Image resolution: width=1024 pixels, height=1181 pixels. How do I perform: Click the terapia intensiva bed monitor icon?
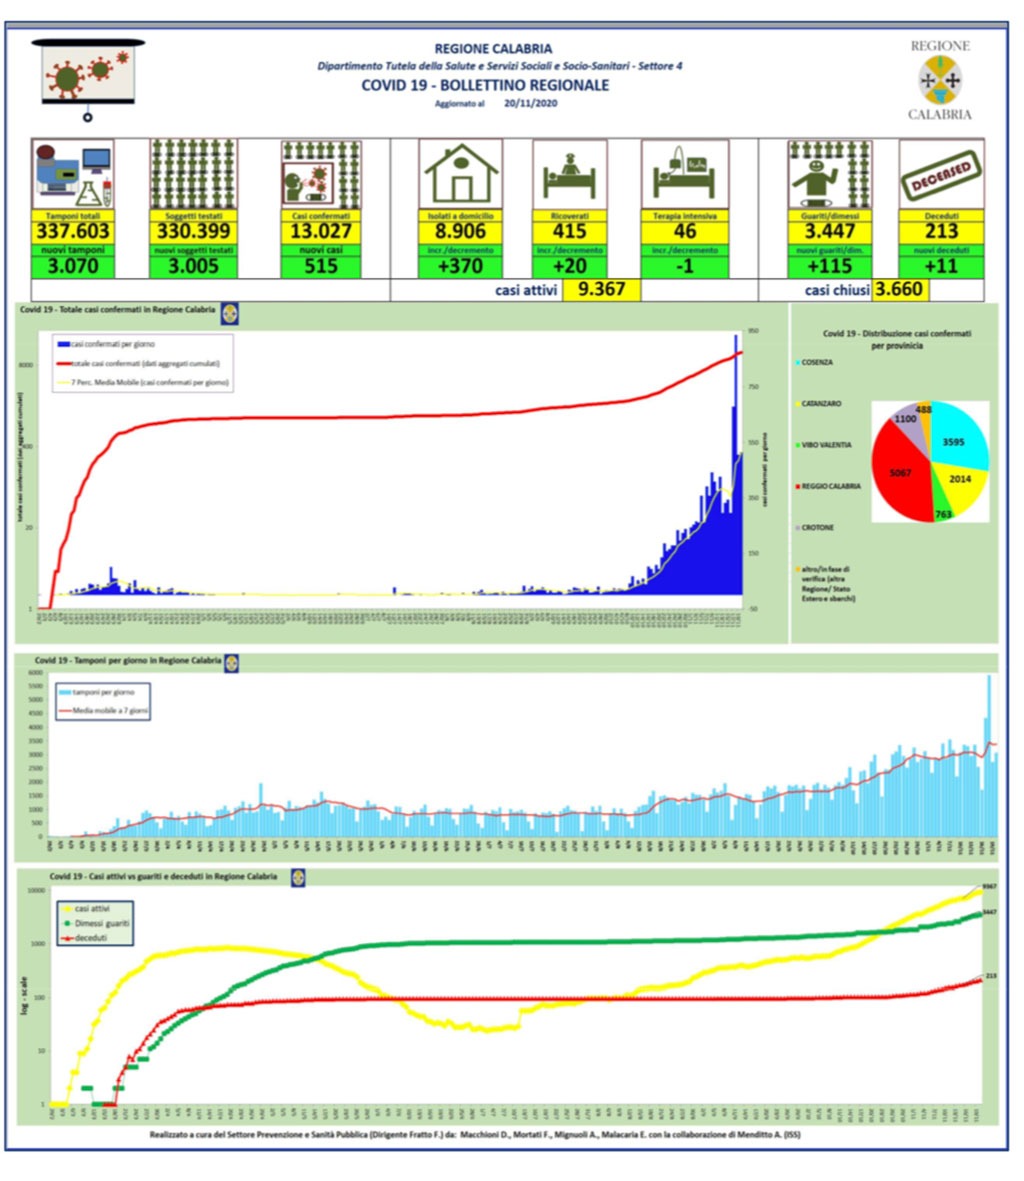(684, 174)
